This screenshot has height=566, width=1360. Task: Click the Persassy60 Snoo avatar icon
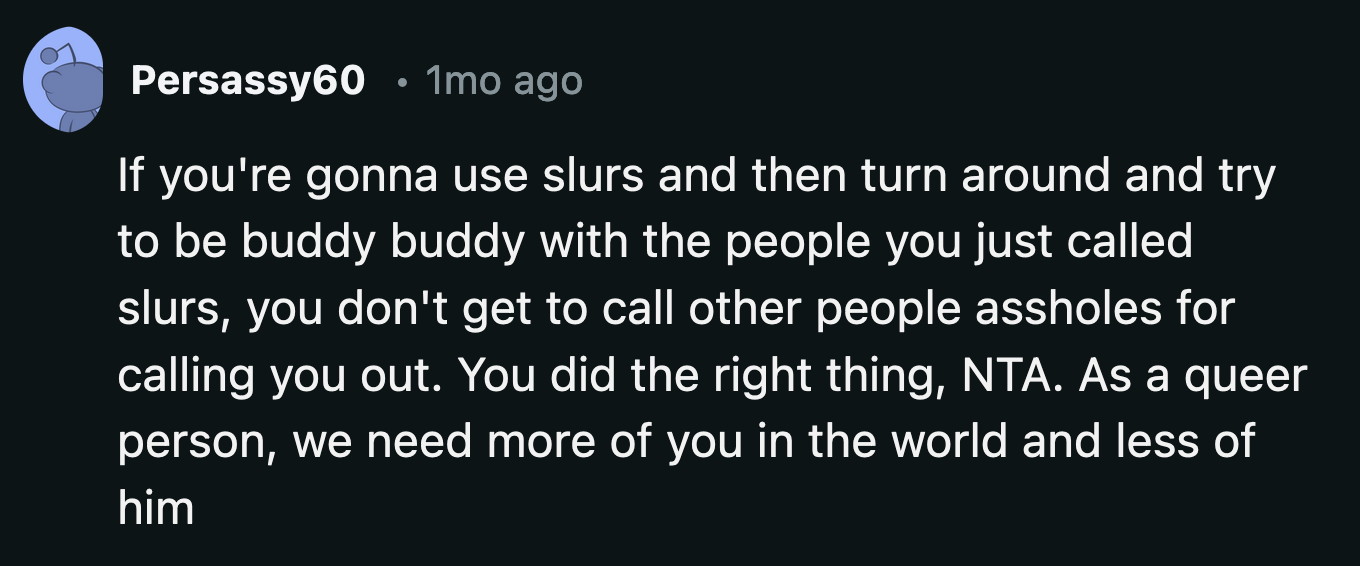coord(63,80)
